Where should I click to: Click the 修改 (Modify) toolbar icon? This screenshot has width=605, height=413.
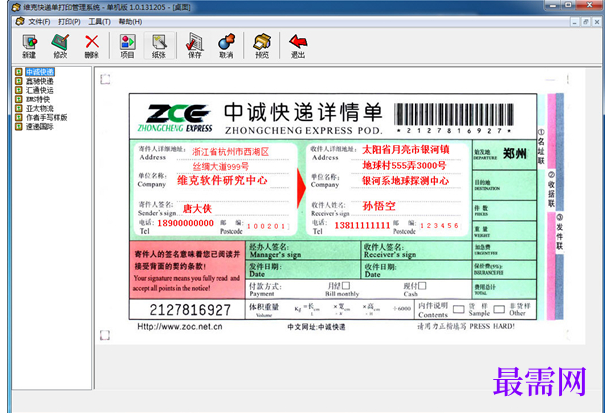(x=60, y=46)
